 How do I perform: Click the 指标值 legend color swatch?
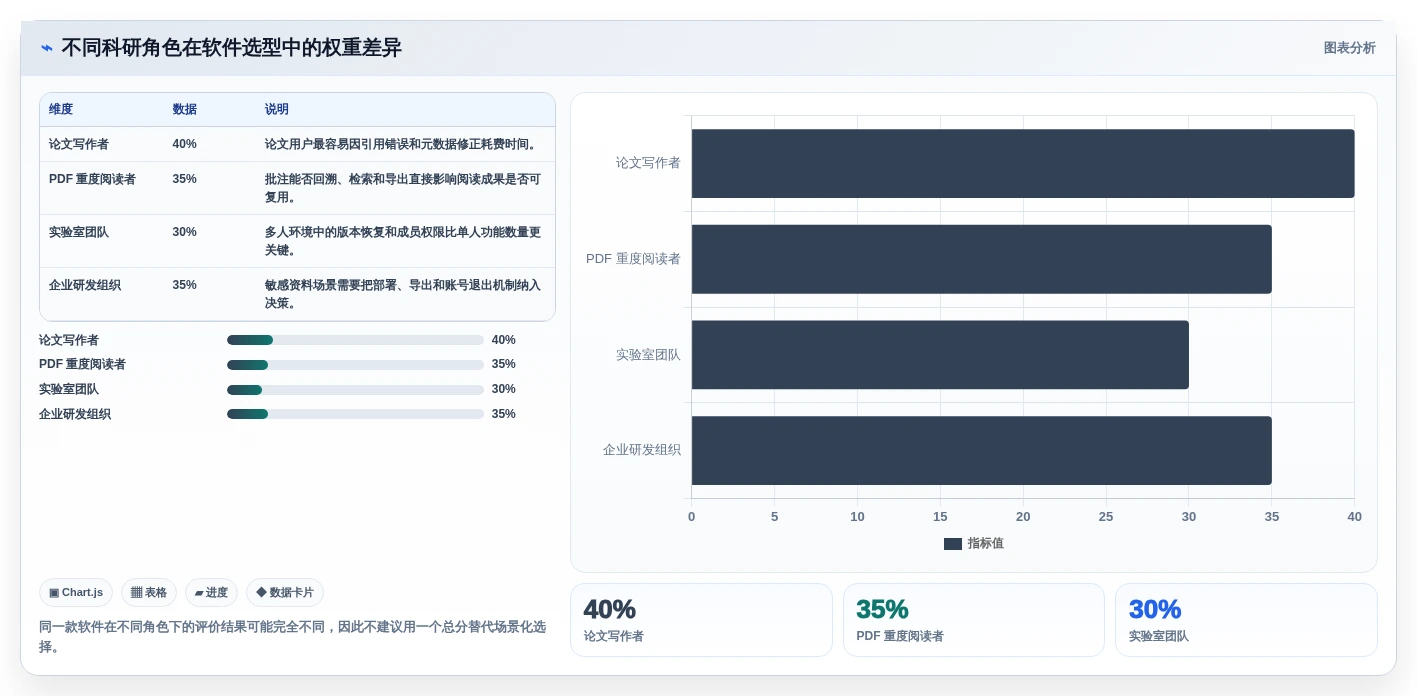953,544
